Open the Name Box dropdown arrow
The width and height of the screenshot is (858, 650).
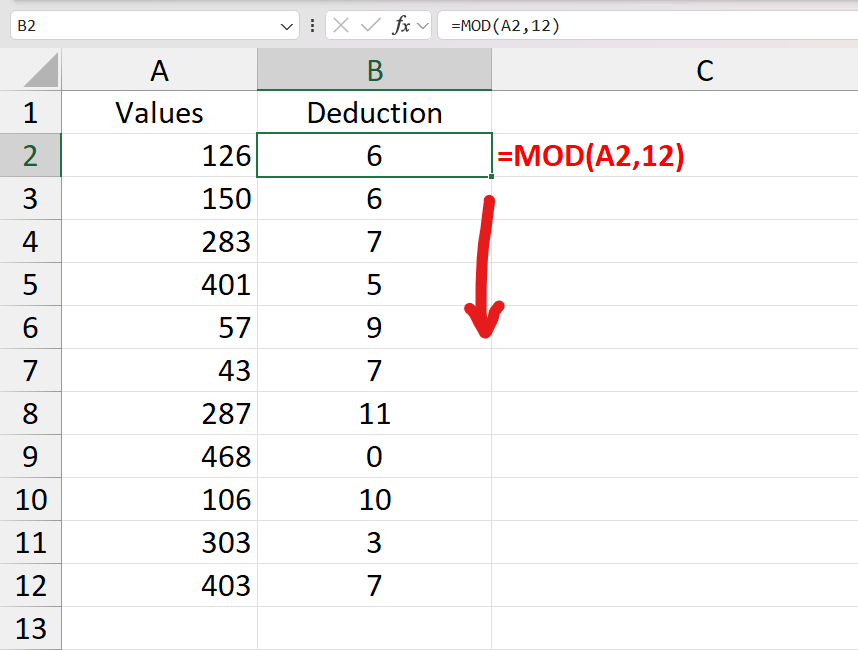pyautogui.click(x=286, y=26)
